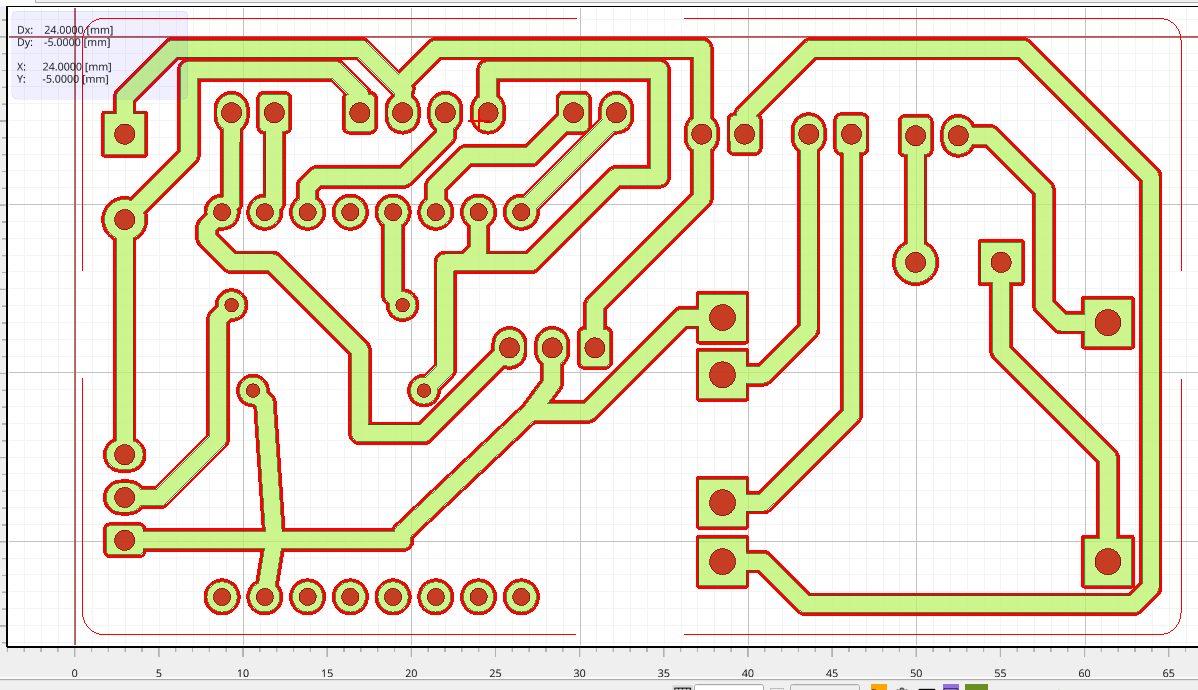Click the horizontal ruler label "25"
The height and width of the screenshot is (690, 1198).
pyautogui.click(x=495, y=673)
